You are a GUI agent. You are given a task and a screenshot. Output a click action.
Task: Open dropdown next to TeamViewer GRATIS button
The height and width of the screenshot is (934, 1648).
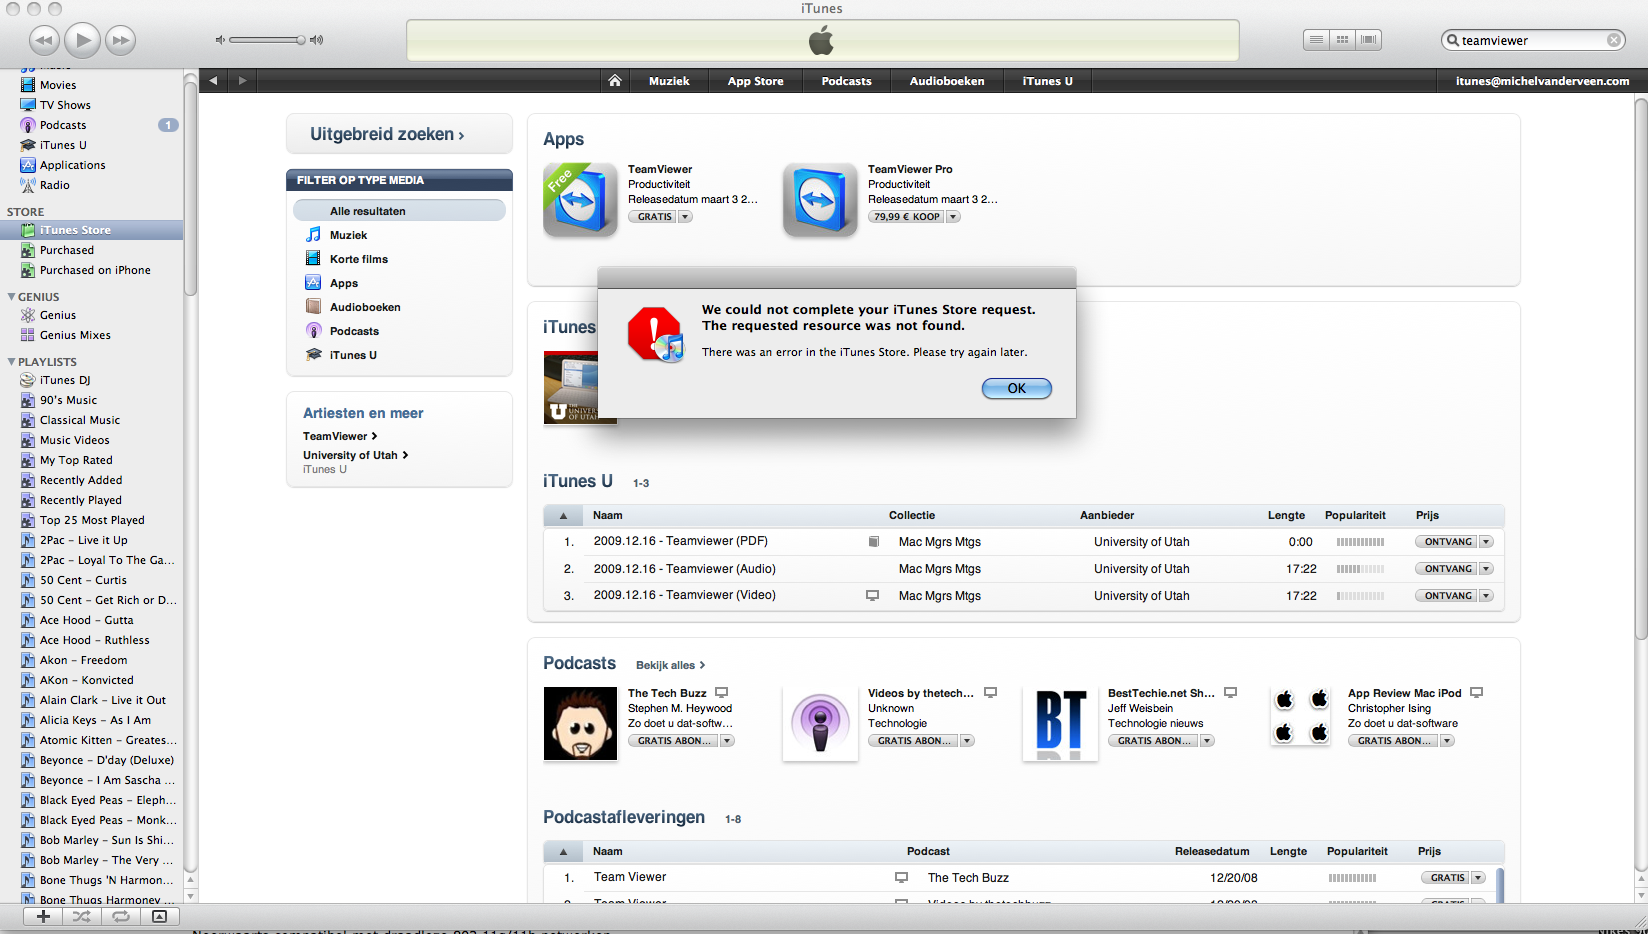[686, 217]
